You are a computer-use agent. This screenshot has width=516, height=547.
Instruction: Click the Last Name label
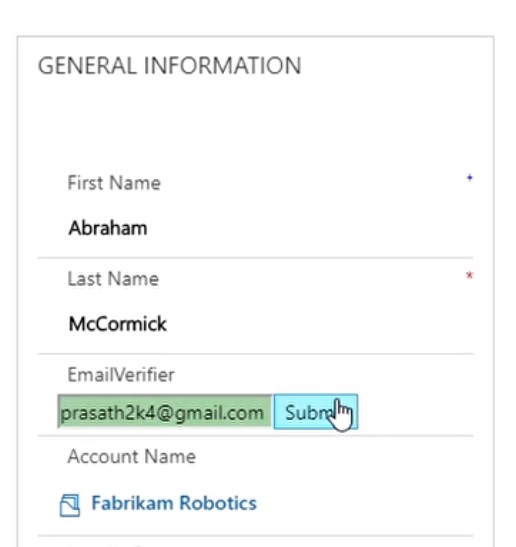(x=113, y=279)
